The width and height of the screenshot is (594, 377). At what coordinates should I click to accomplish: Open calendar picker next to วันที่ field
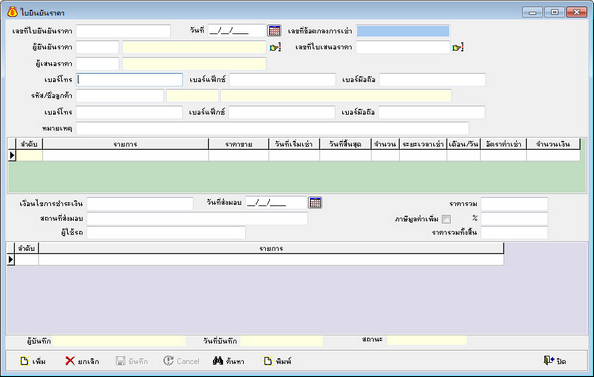[274, 31]
